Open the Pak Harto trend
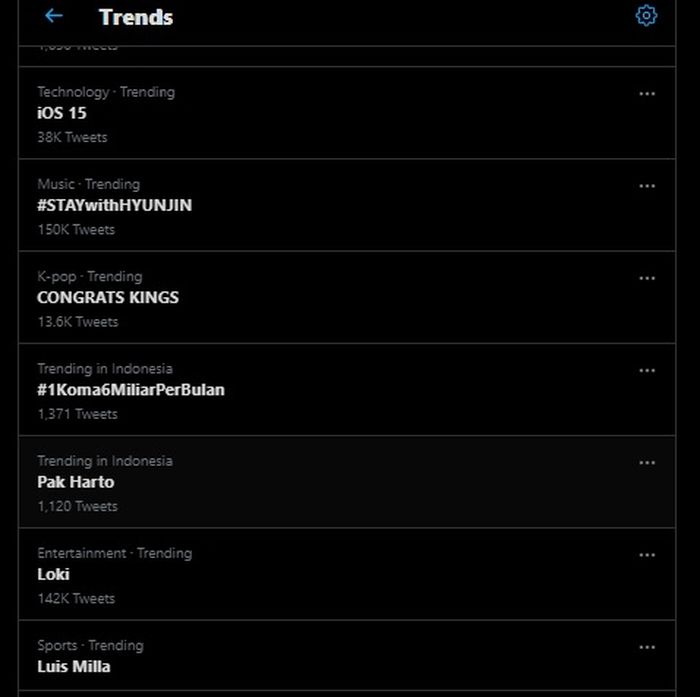700x697 pixels. point(76,482)
